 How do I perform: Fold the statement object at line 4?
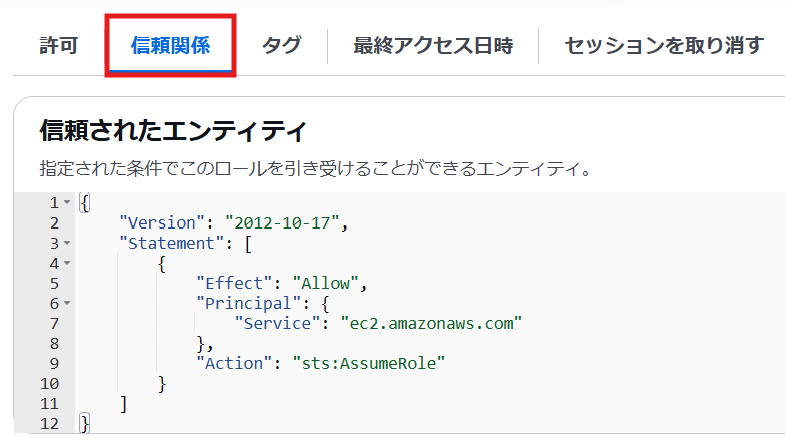tap(67, 263)
